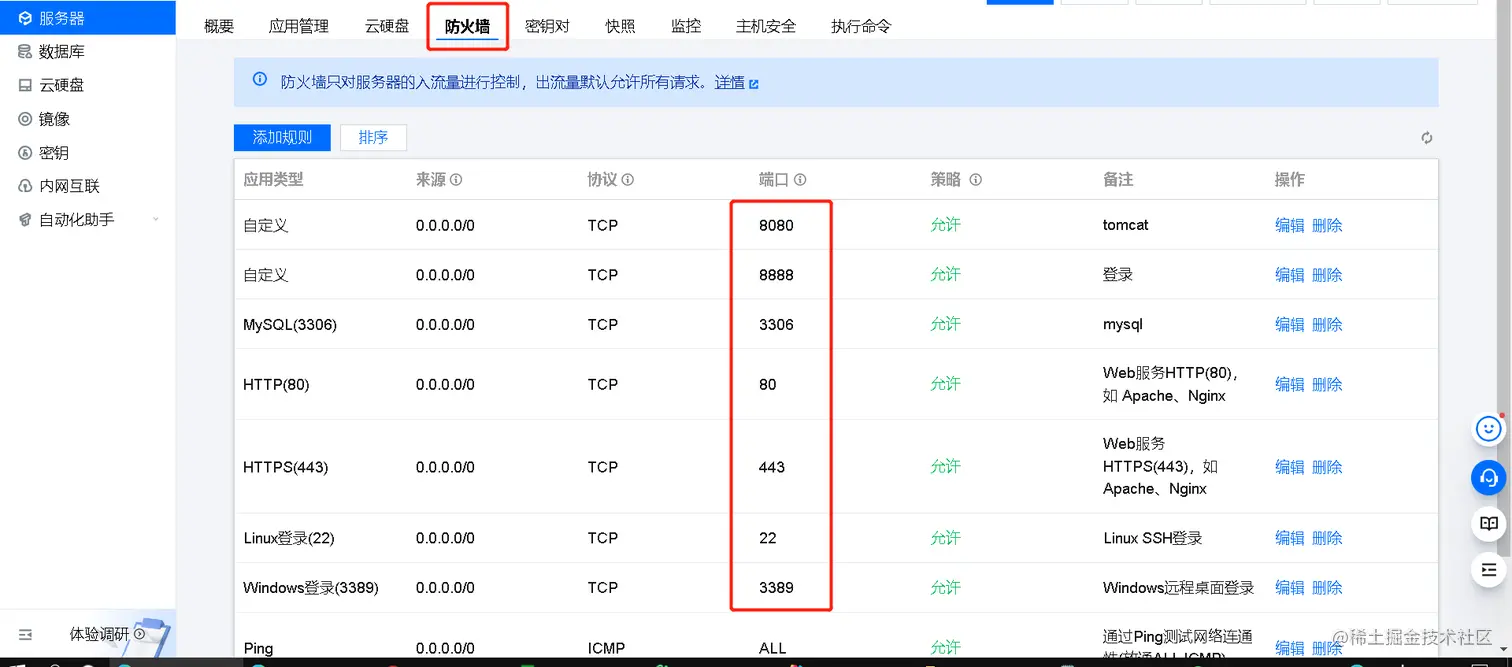The width and height of the screenshot is (1512, 667).
Task: Edit the tomcat 8080 rule
Action: pos(1290,225)
